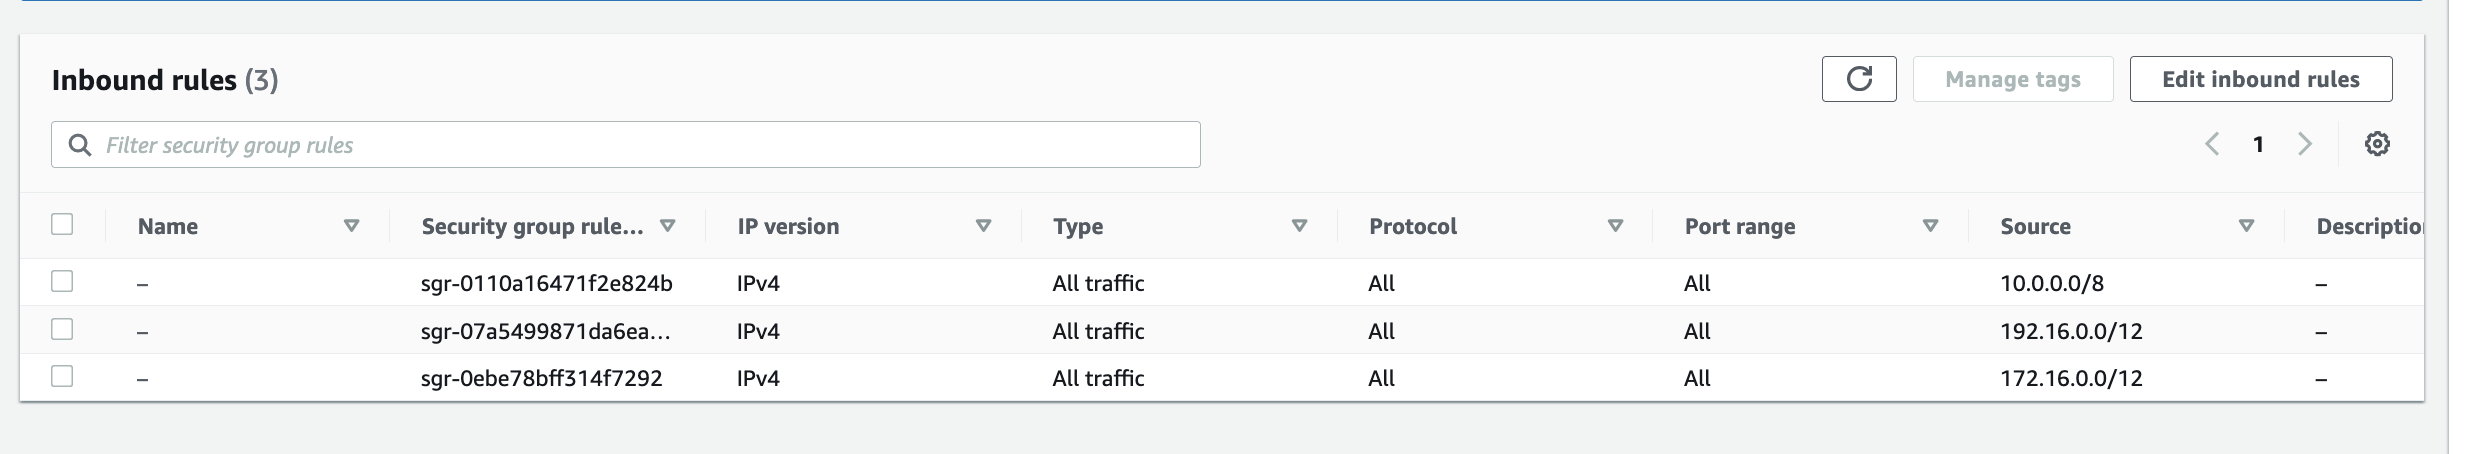Click the refresh inbound rules icon
The image size is (2480, 454).
pyautogui.click(x=1858, y=79)
